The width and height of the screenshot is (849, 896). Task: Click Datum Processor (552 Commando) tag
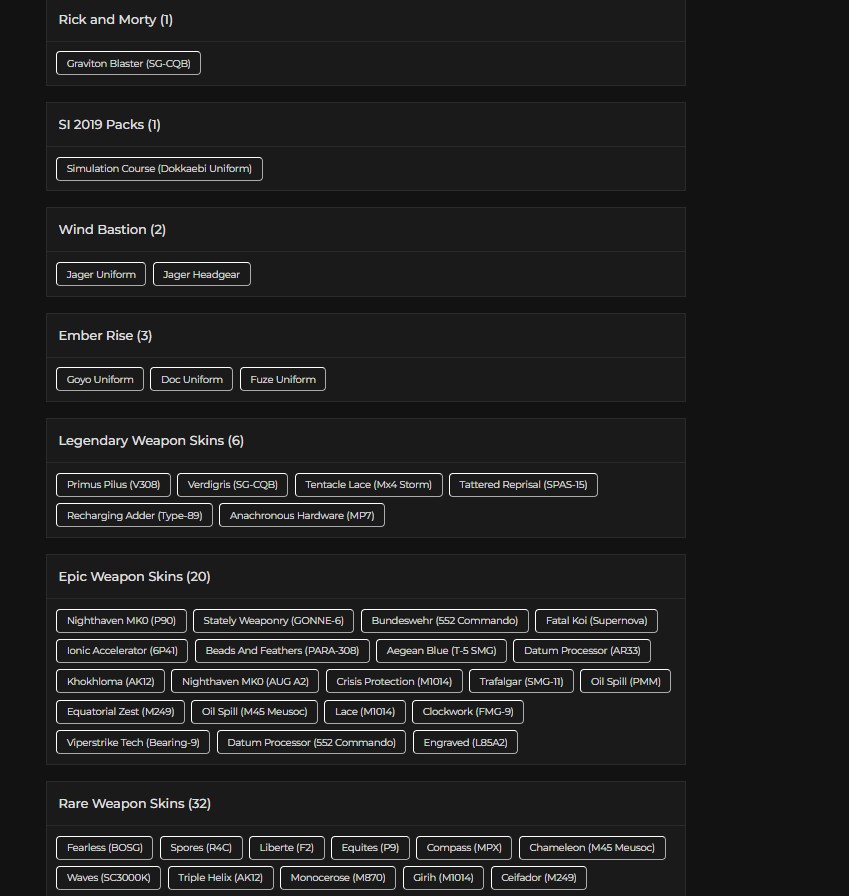click(311, 742)
